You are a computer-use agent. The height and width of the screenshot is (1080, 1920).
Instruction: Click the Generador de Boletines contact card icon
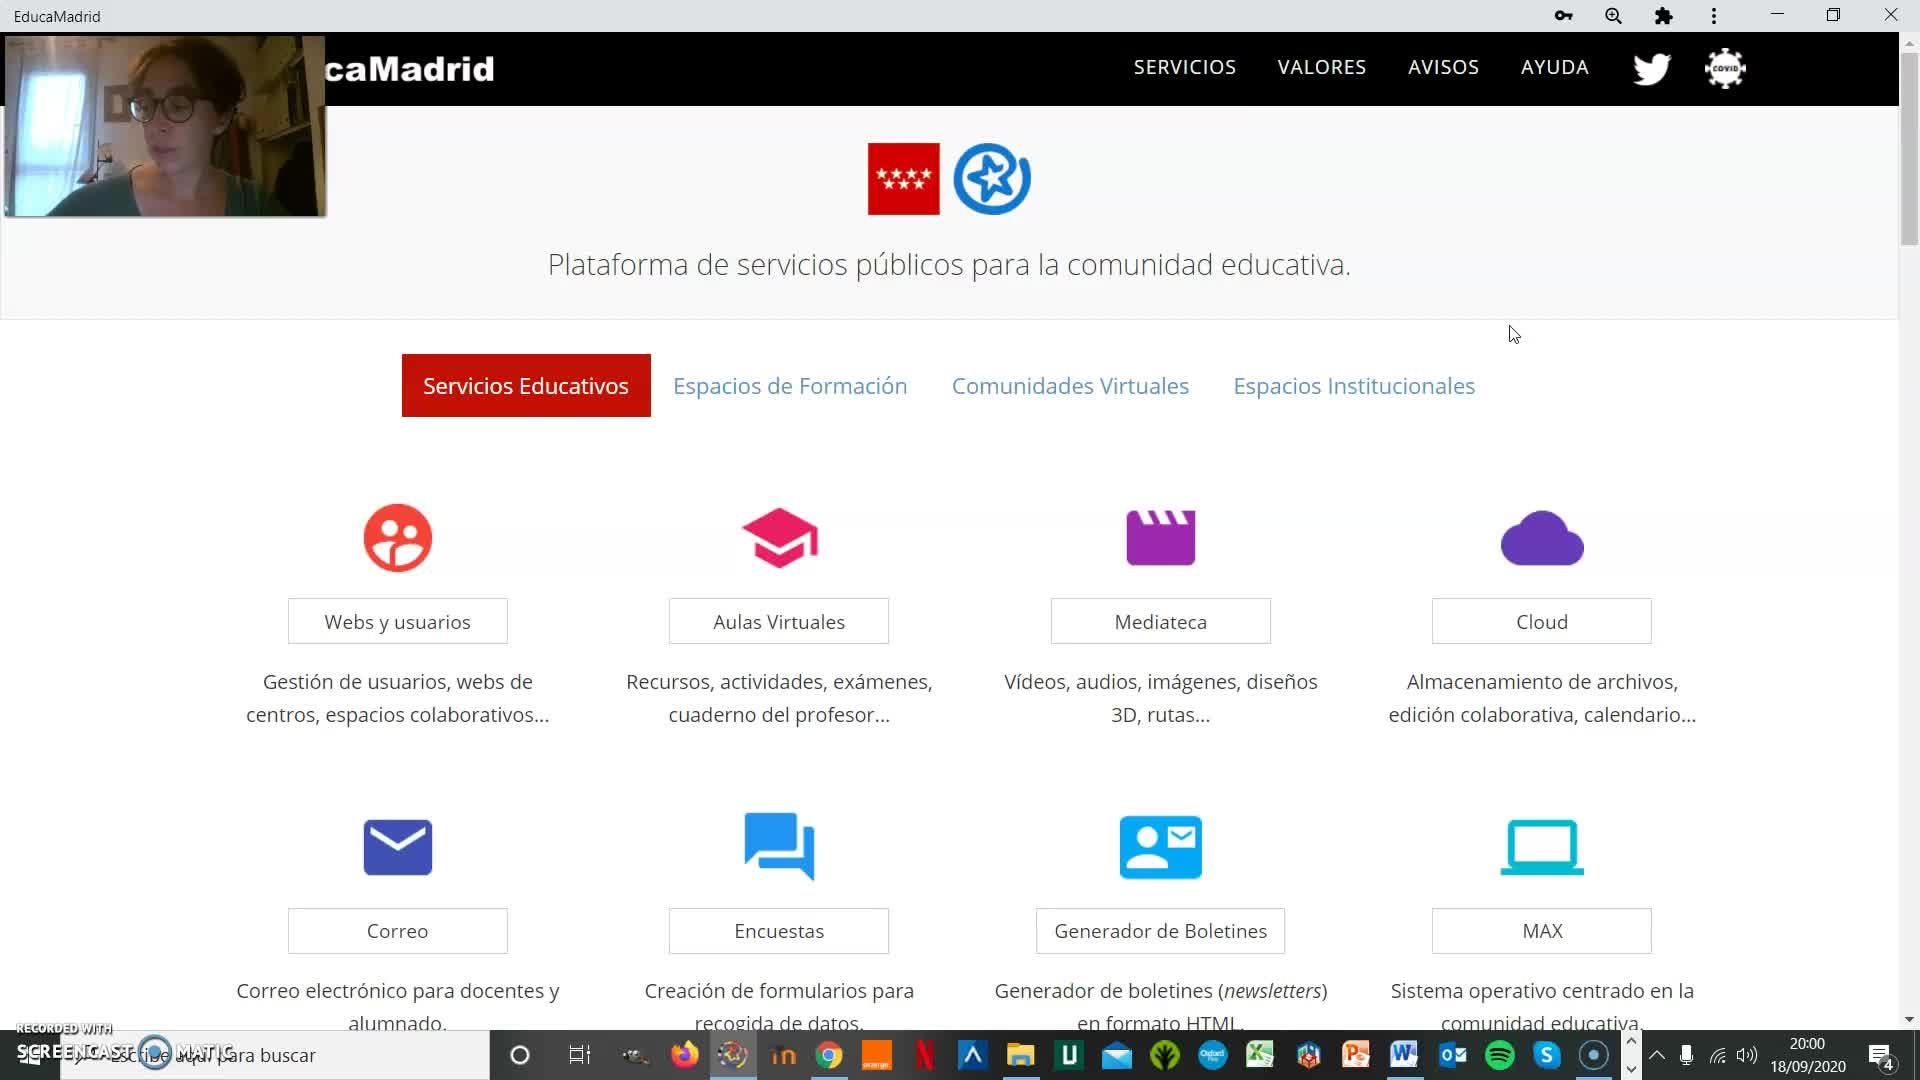tap(1160, 847)
